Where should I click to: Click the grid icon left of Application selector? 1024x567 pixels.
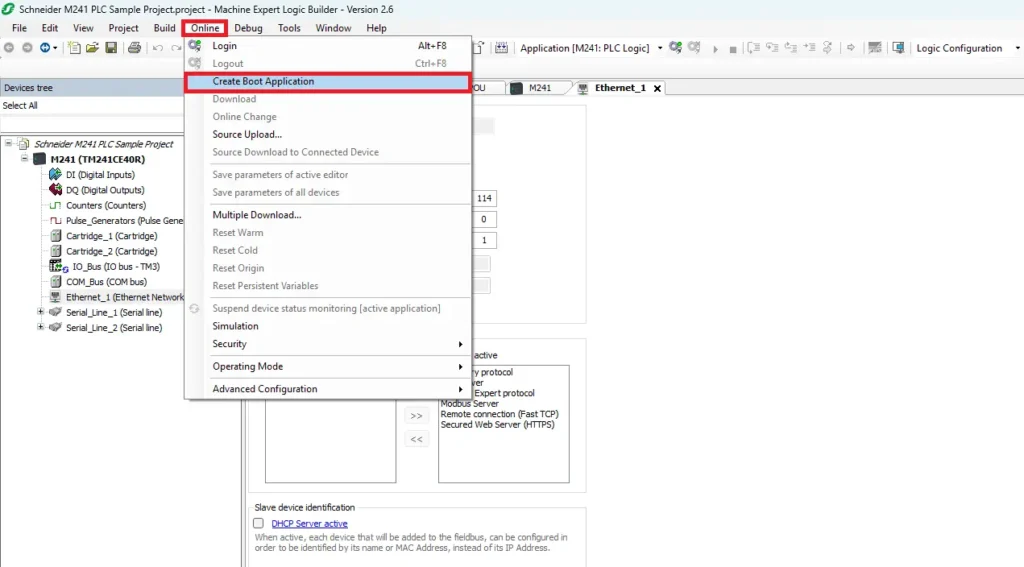pos(502,48)
